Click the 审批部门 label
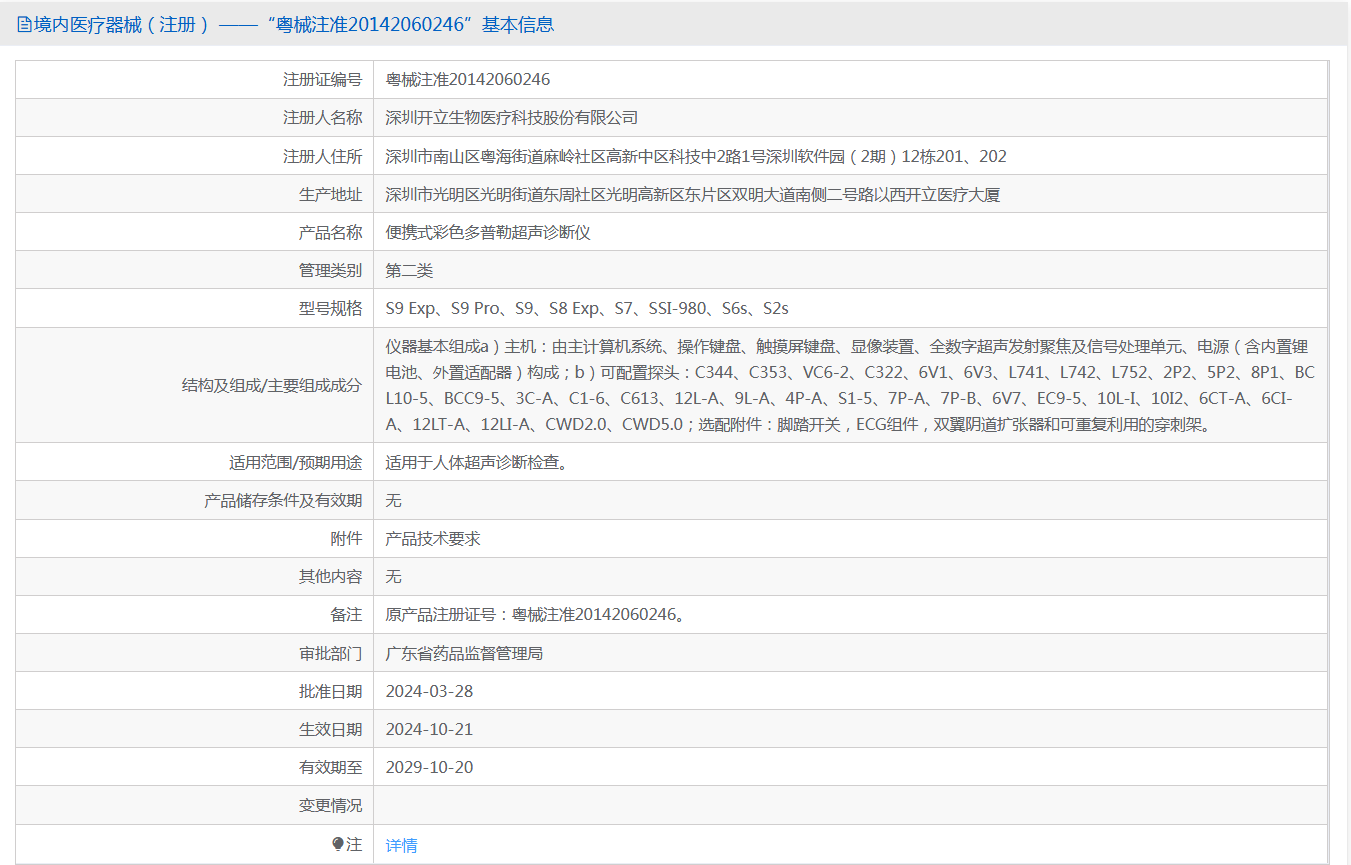The width and height of the screenshot is (1351, 865). point(331,654)
